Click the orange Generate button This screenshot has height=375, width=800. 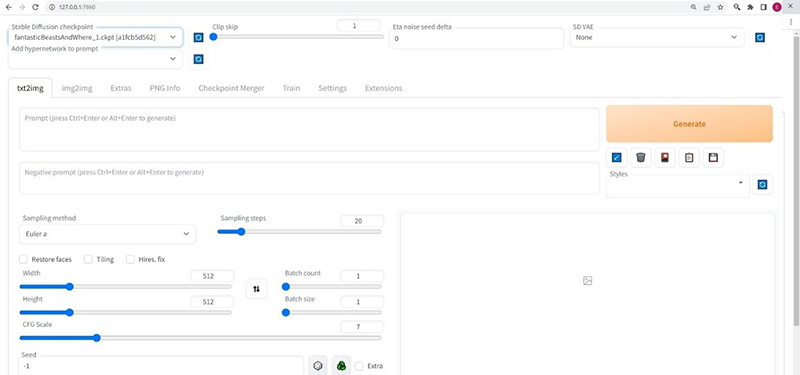point(689,124)
